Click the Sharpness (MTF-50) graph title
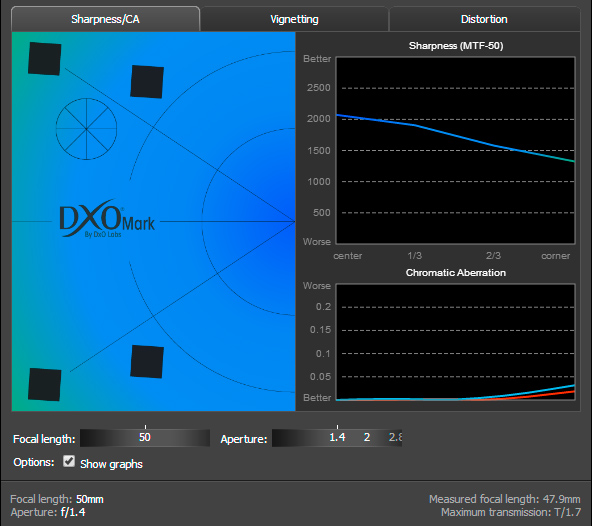The width and height of the screenshot is (592, 526). pyautogui.click(x=456, y=46)
